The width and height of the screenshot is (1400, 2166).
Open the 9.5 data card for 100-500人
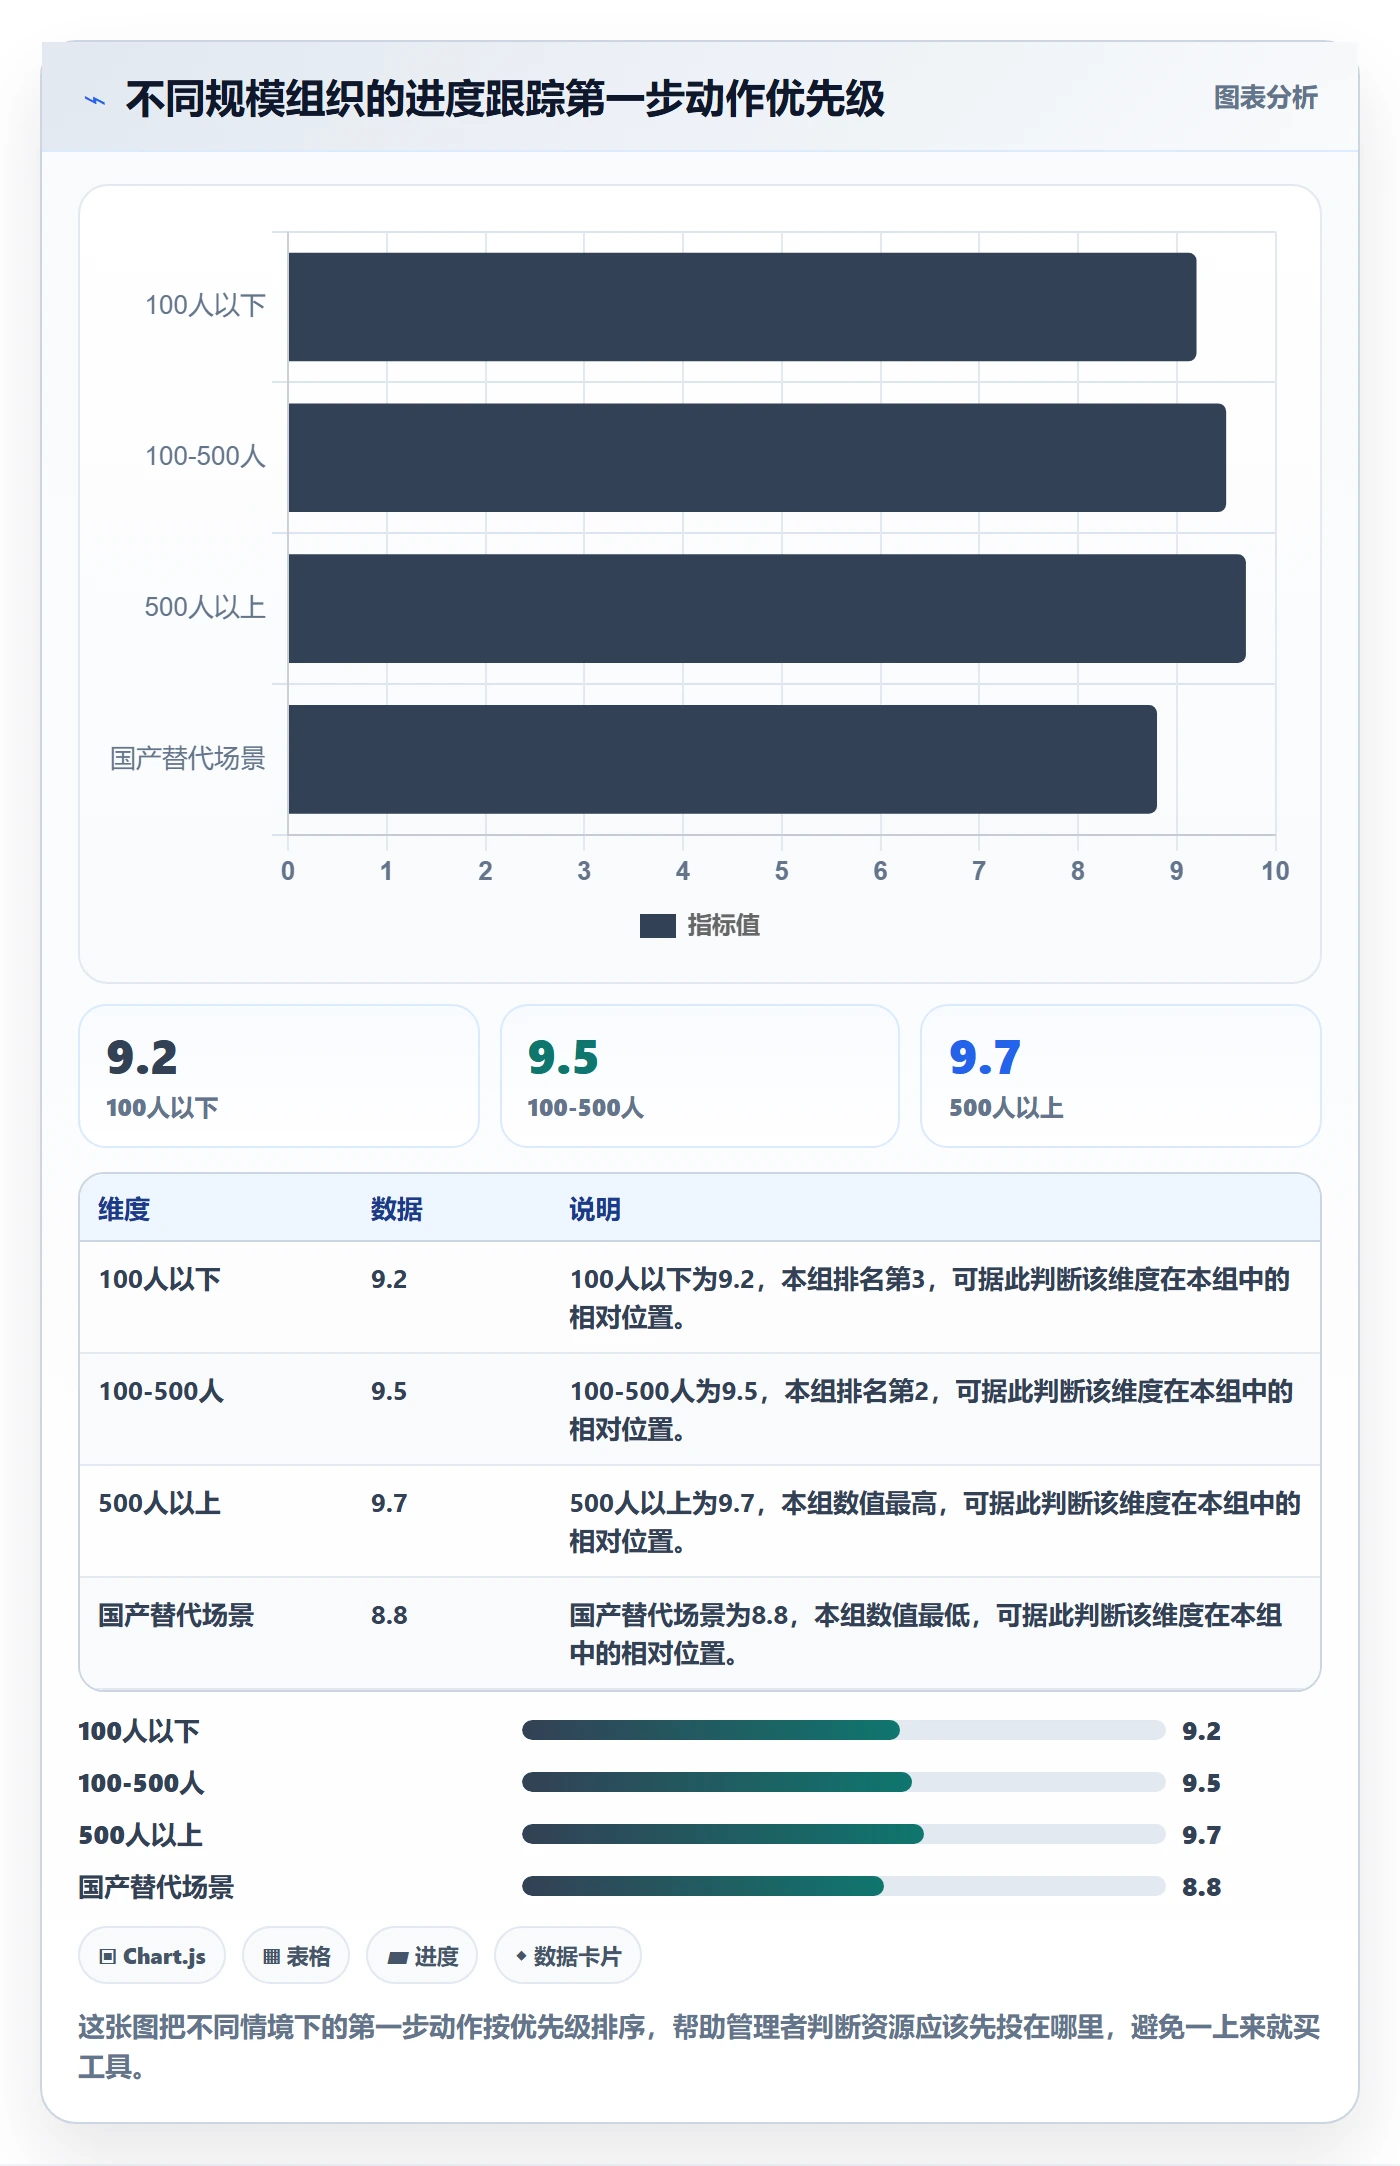pyautogui.click(x=700, y=1076)
